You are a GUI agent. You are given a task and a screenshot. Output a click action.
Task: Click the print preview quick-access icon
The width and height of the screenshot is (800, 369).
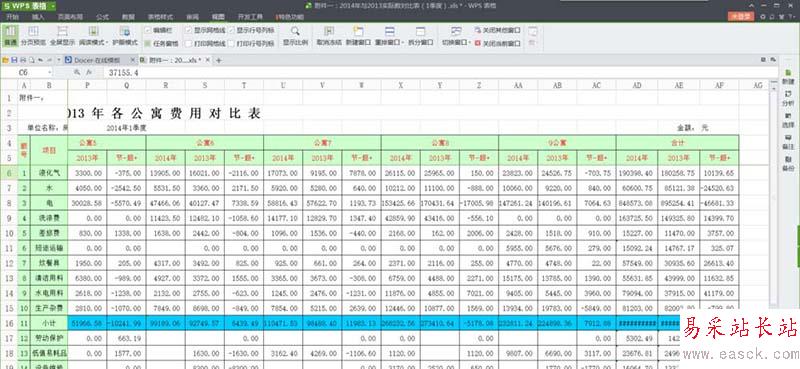tap(31, 60)
